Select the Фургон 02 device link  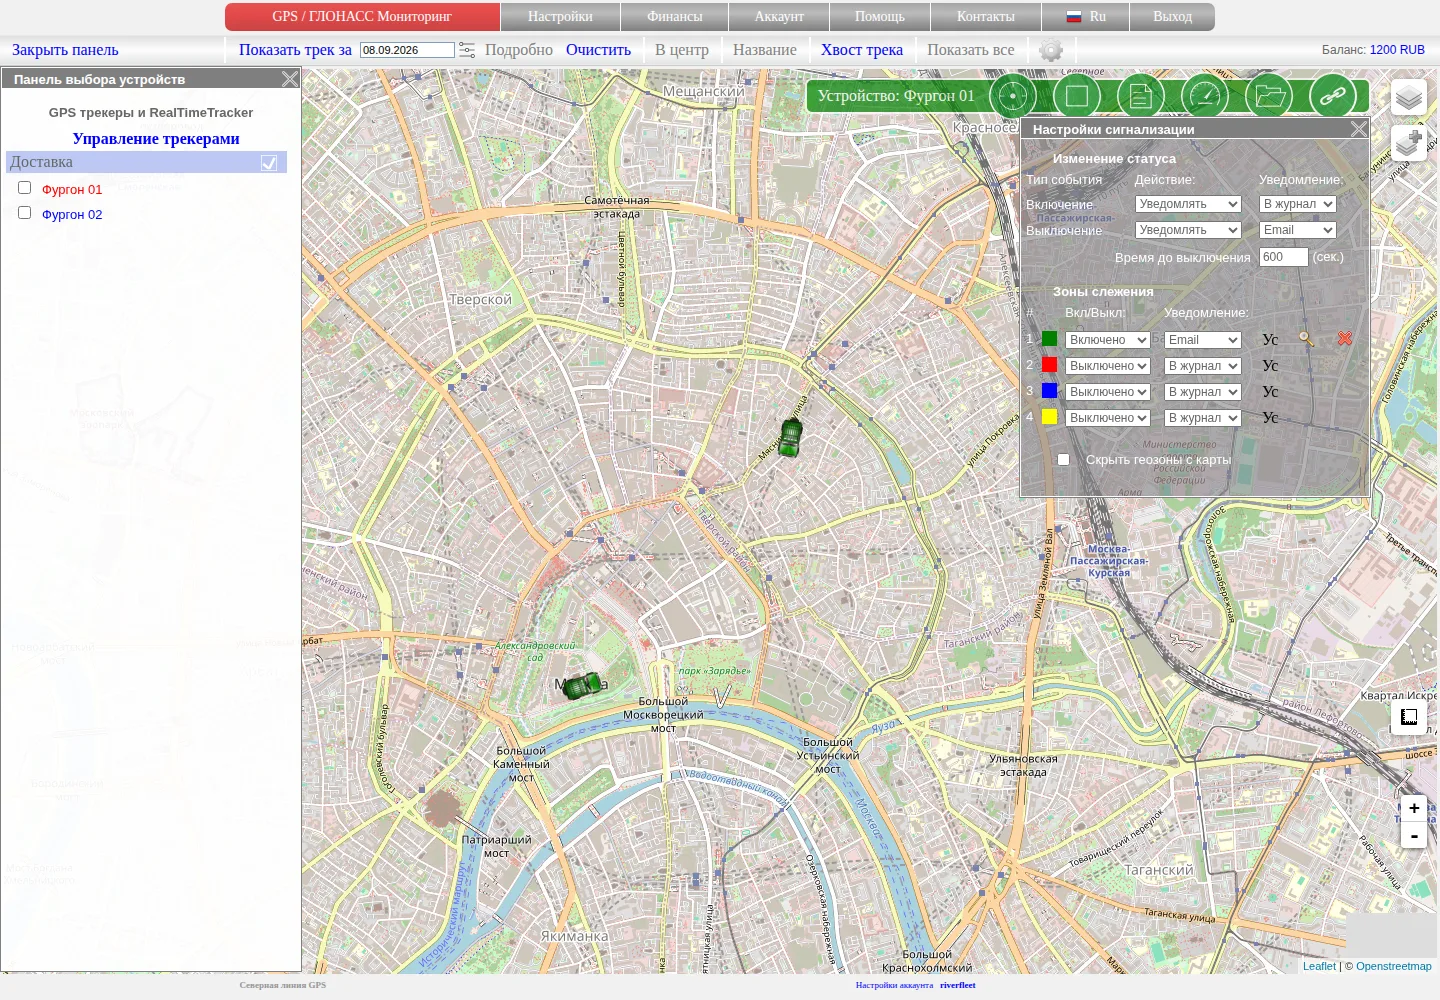tap(72, 214)
